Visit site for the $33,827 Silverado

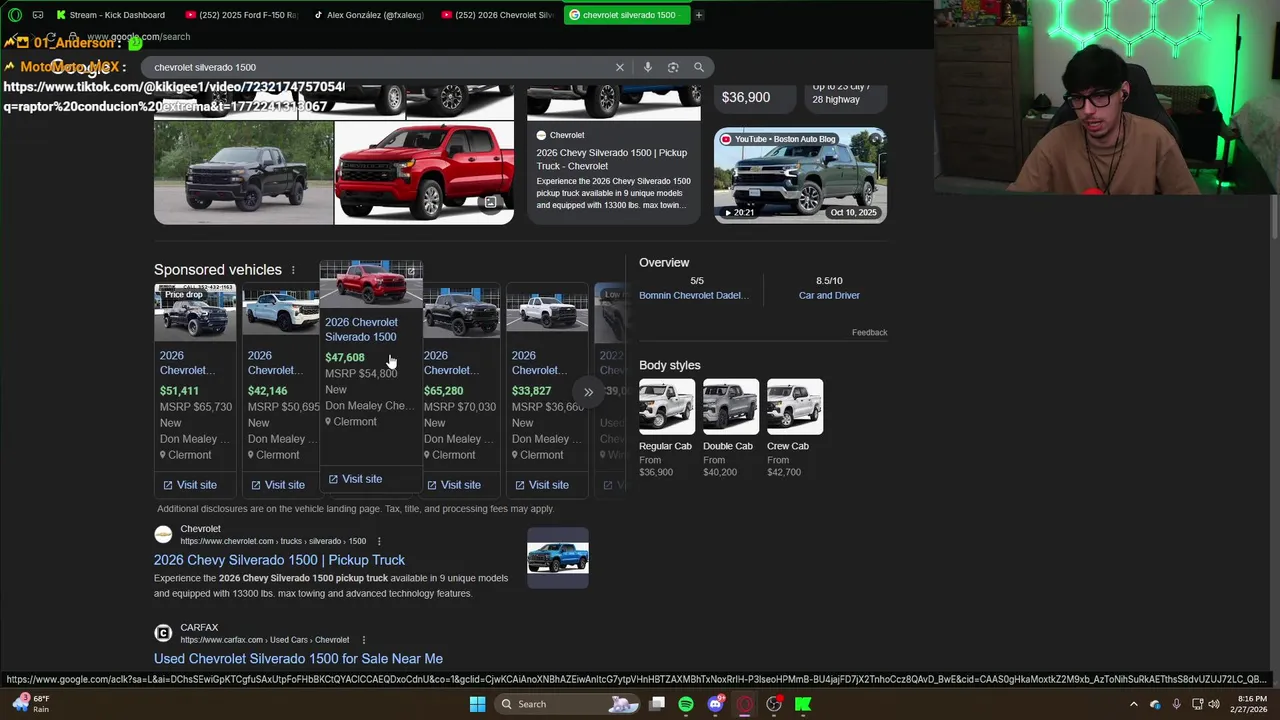pos(542,485)
